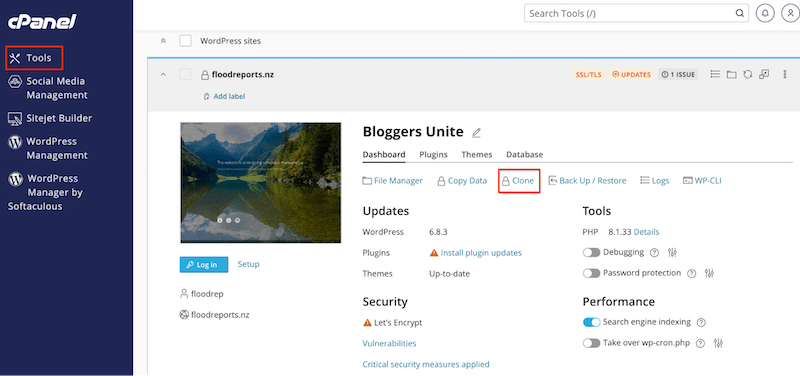Click Themes Up-to-date status
This screenshot has height=376, width=800.
point(449,274)
